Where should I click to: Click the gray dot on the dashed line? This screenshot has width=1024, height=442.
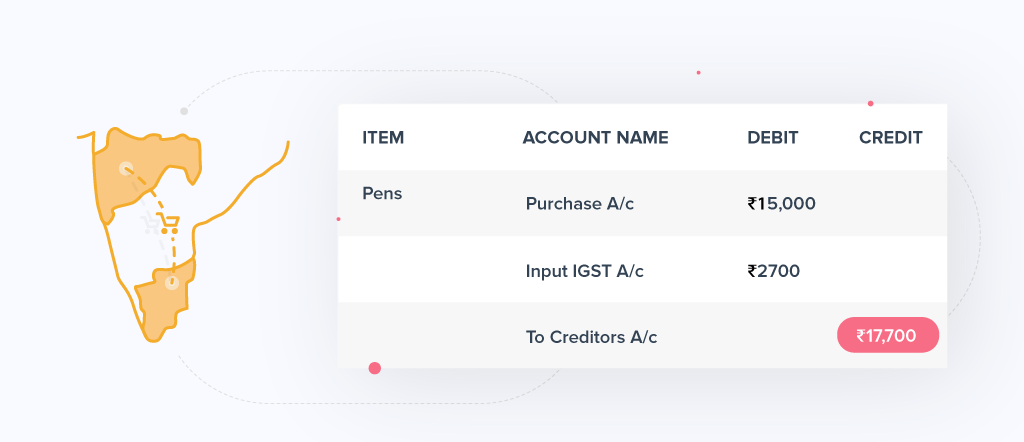tap(184, 111)
